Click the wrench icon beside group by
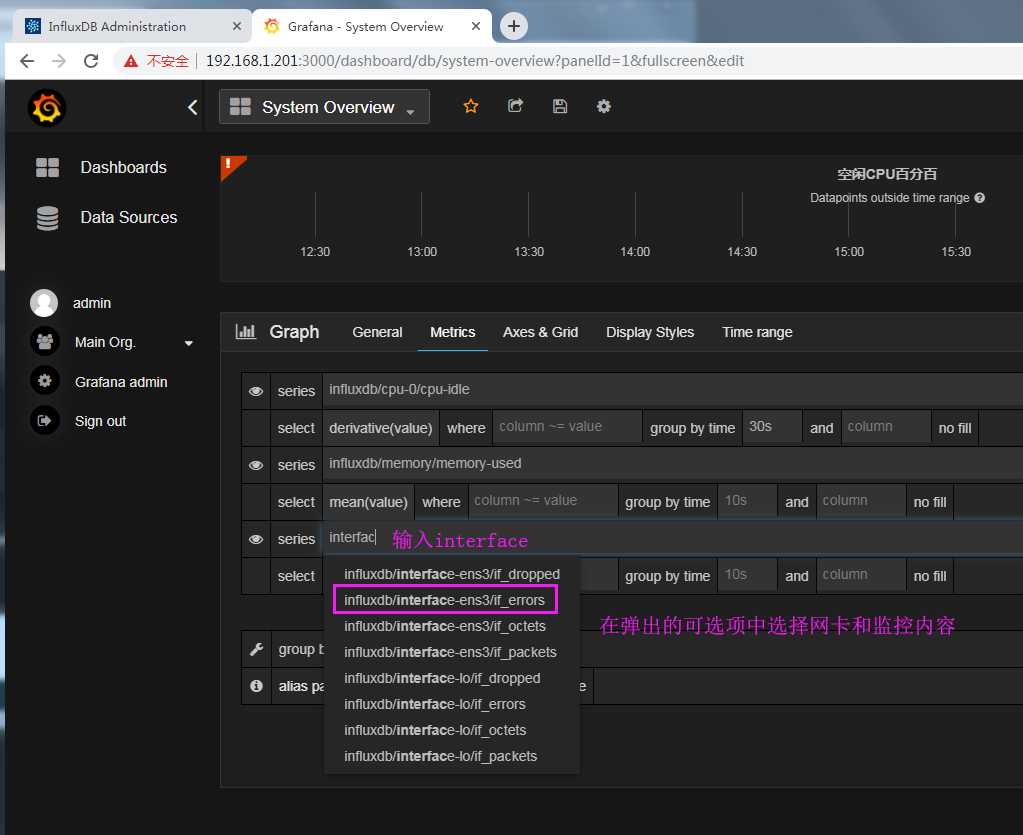 pyautogui.click(x=256, y=649)
